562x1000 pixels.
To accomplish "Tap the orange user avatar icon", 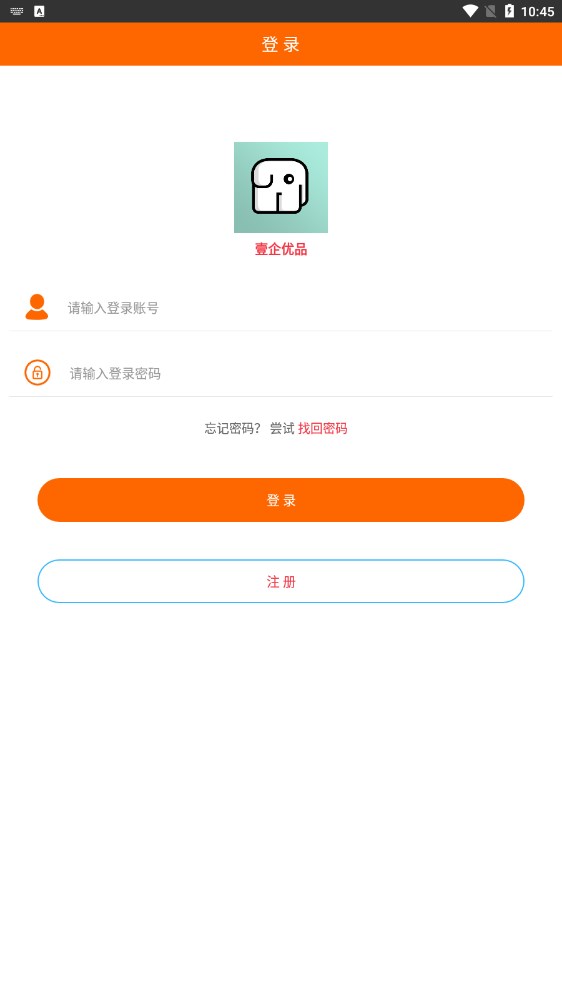I will [x=36, y=307].
